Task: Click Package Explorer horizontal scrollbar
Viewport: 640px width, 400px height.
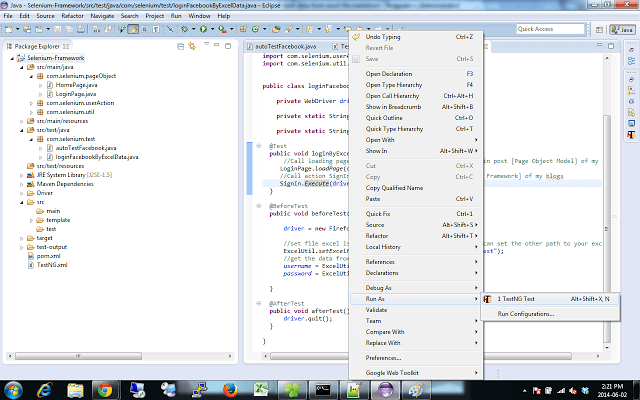Action: pyautogui.click(x=78, y=356)
